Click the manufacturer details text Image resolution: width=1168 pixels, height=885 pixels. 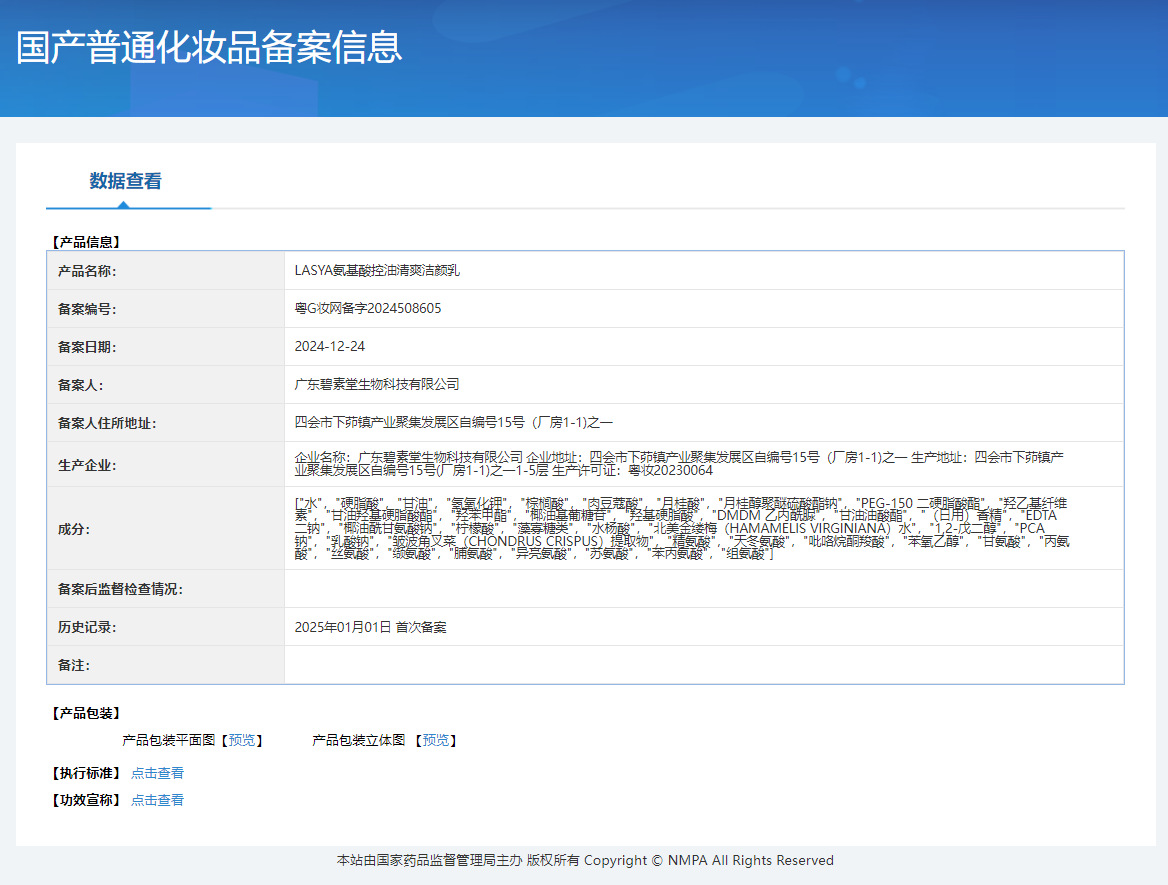[679, 463]
